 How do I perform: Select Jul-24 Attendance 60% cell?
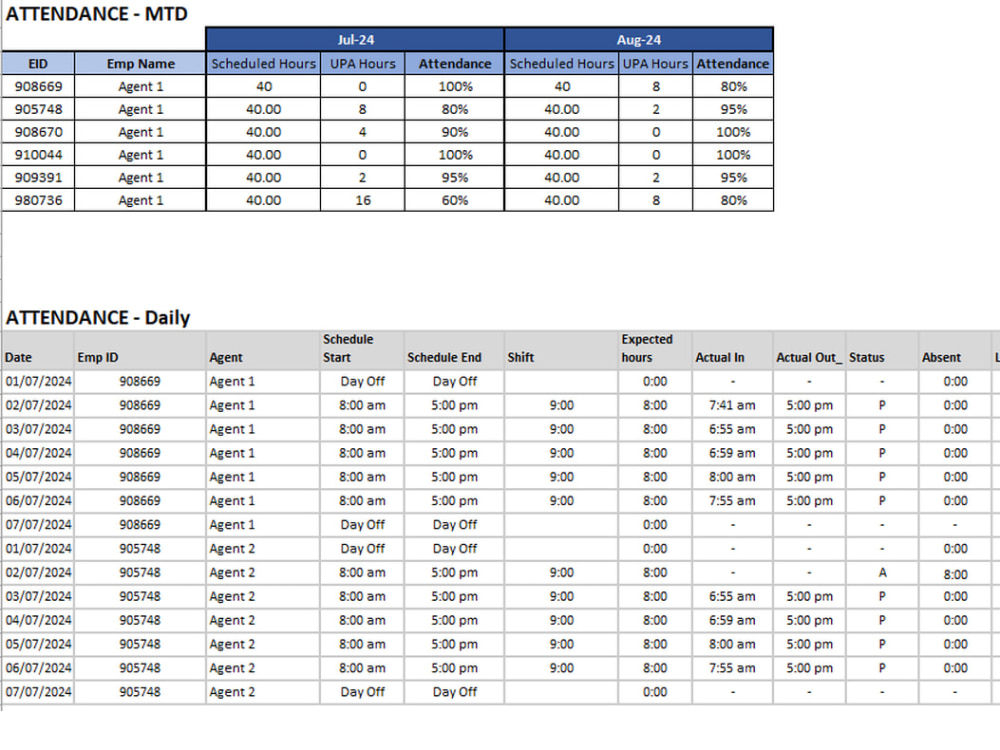click(x=455, y=200)
